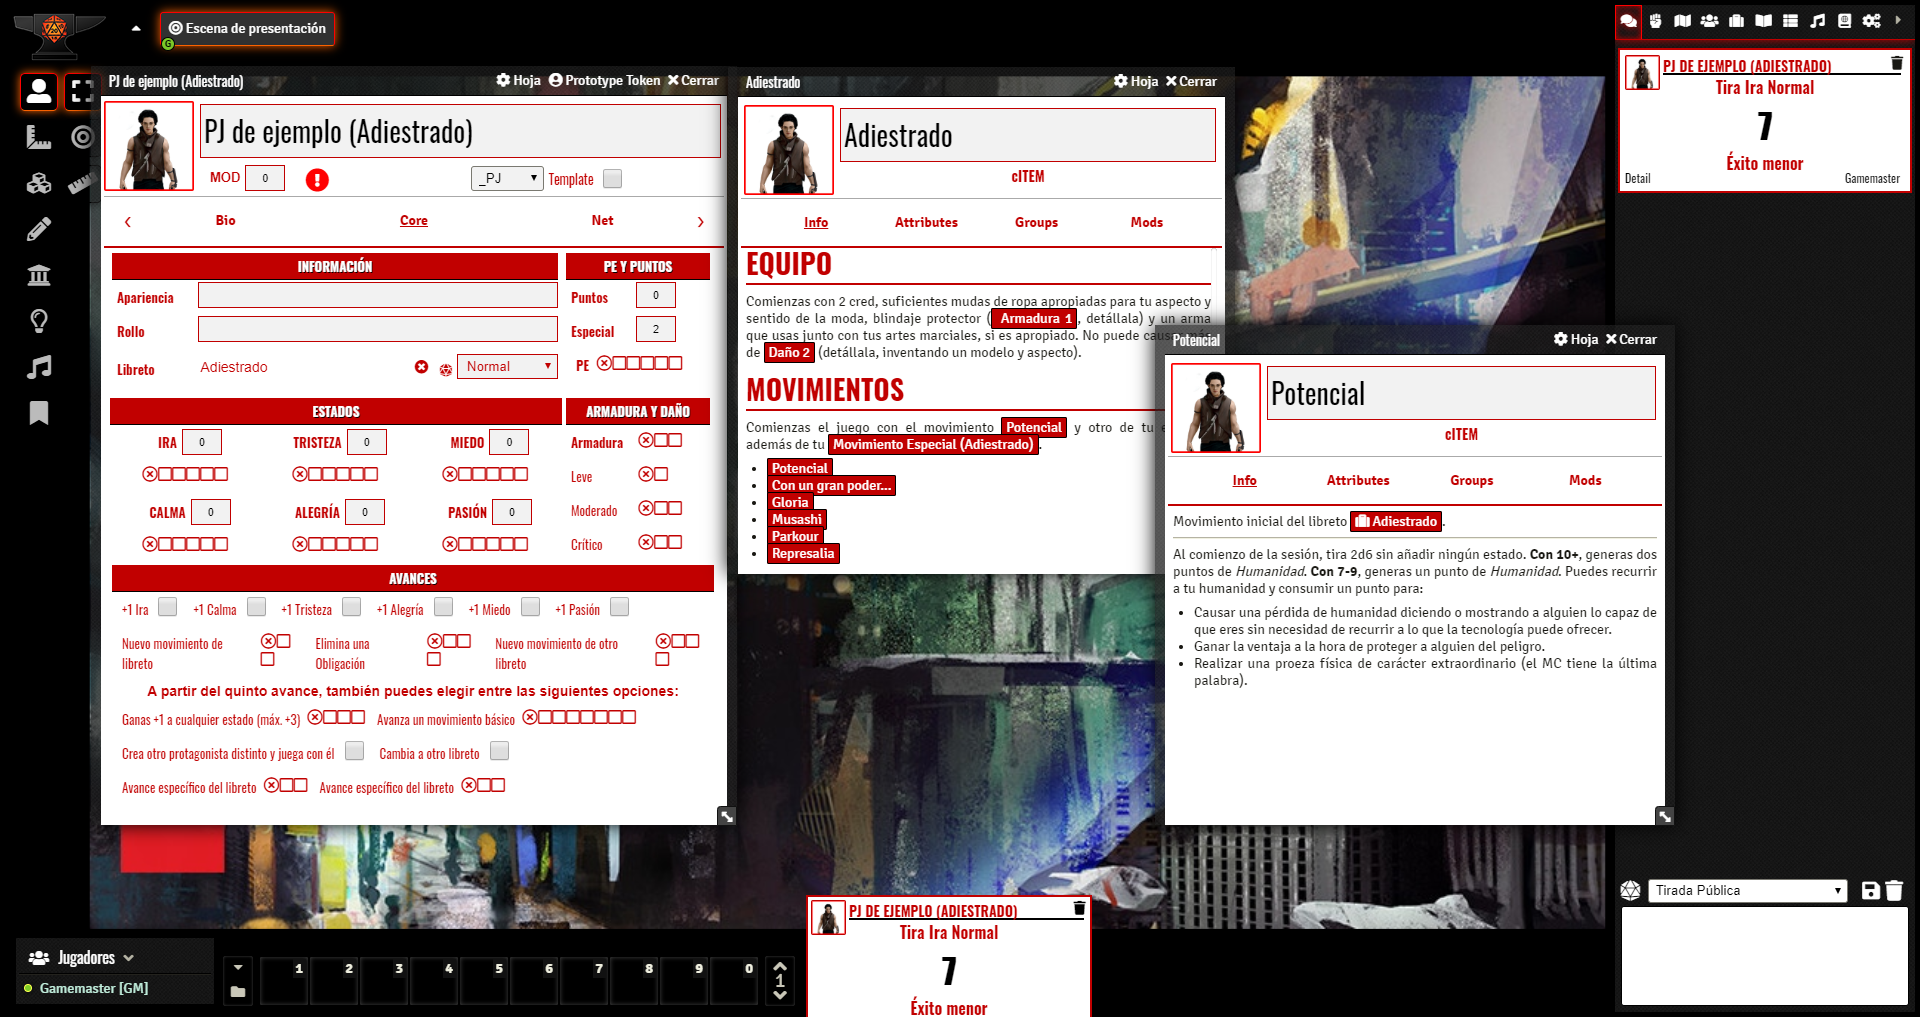The height and width of the screenshot is (1017, 1920).
Task: Open the Rollable Tables sidebar tab
Action: tap(1791, 20)
